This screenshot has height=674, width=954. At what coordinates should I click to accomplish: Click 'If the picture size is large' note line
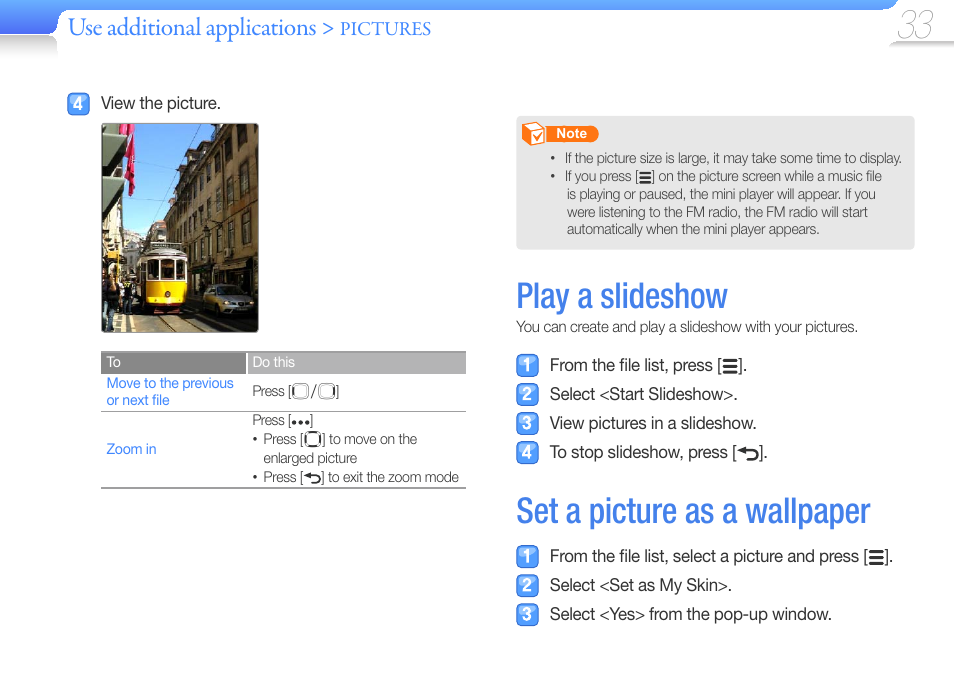[x=733, y=158]
